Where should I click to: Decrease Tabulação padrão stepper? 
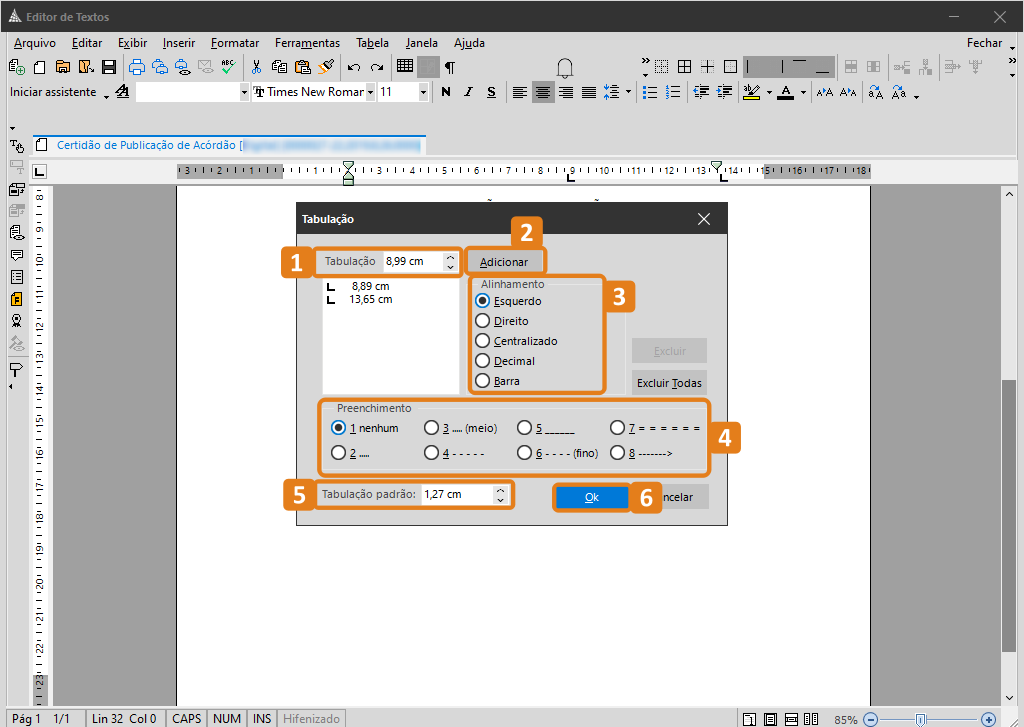tap(500, 499)
